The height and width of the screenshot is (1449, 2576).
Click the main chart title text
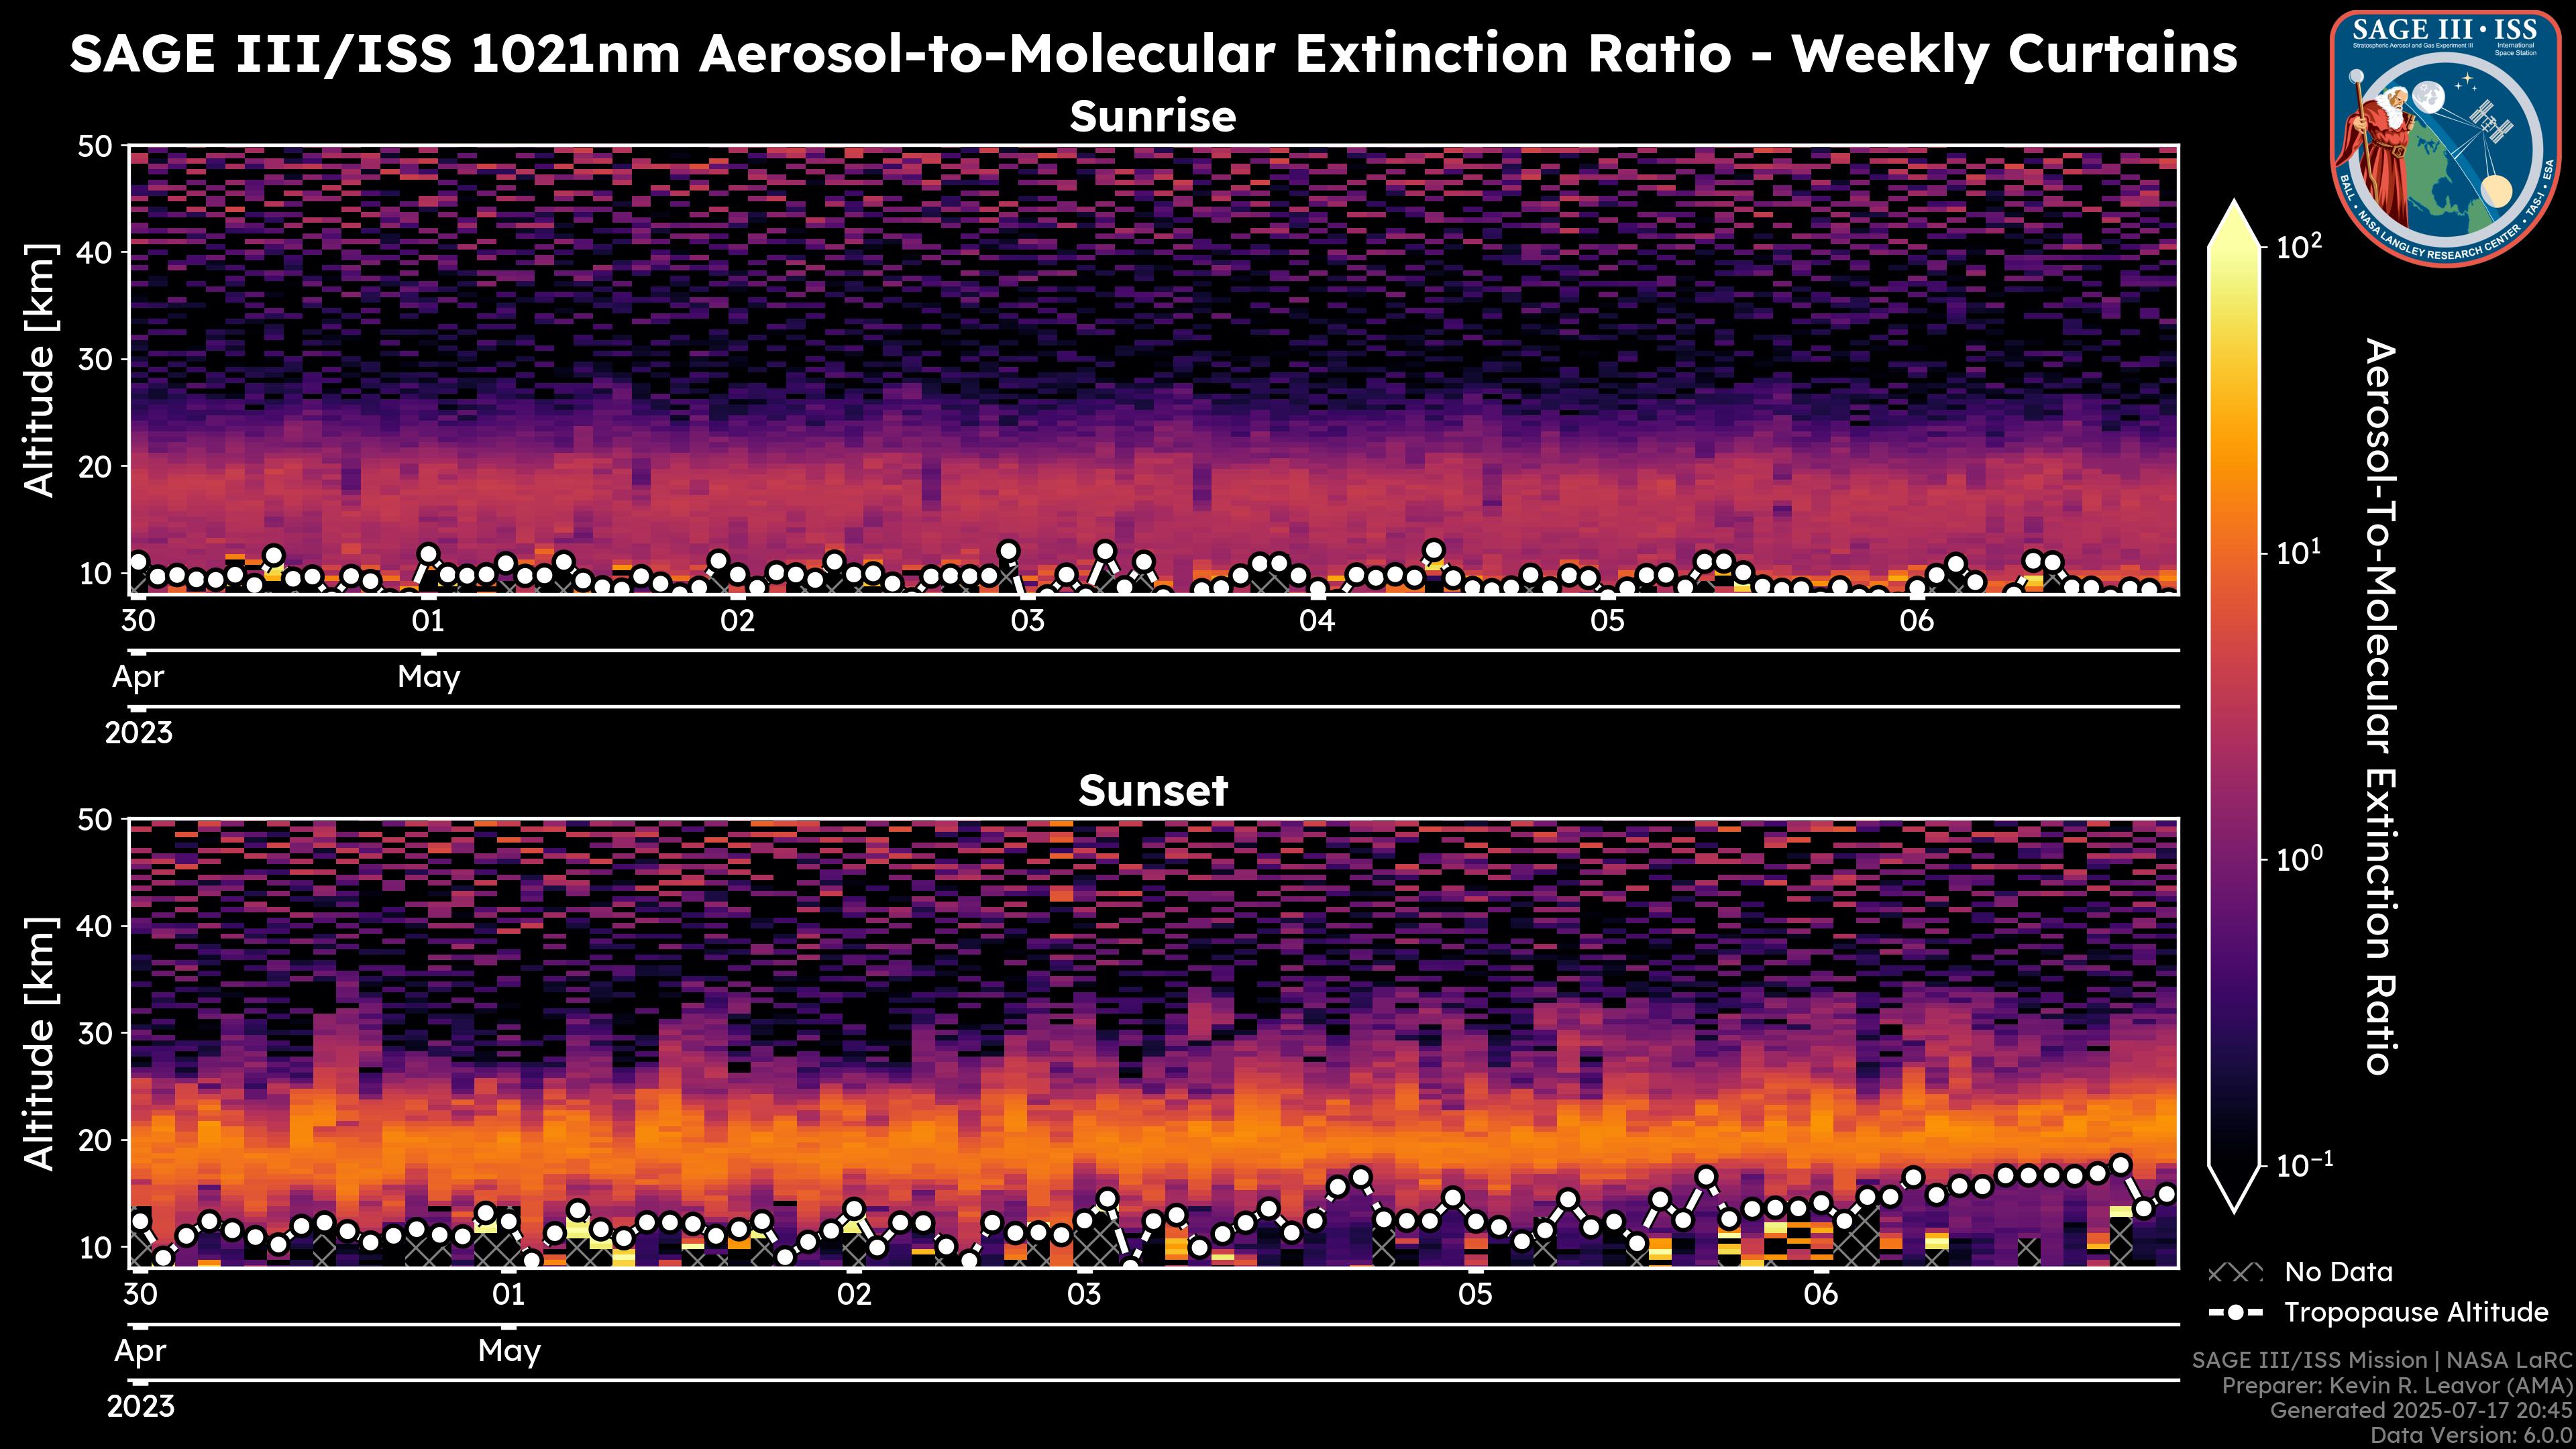point(1153,54)
